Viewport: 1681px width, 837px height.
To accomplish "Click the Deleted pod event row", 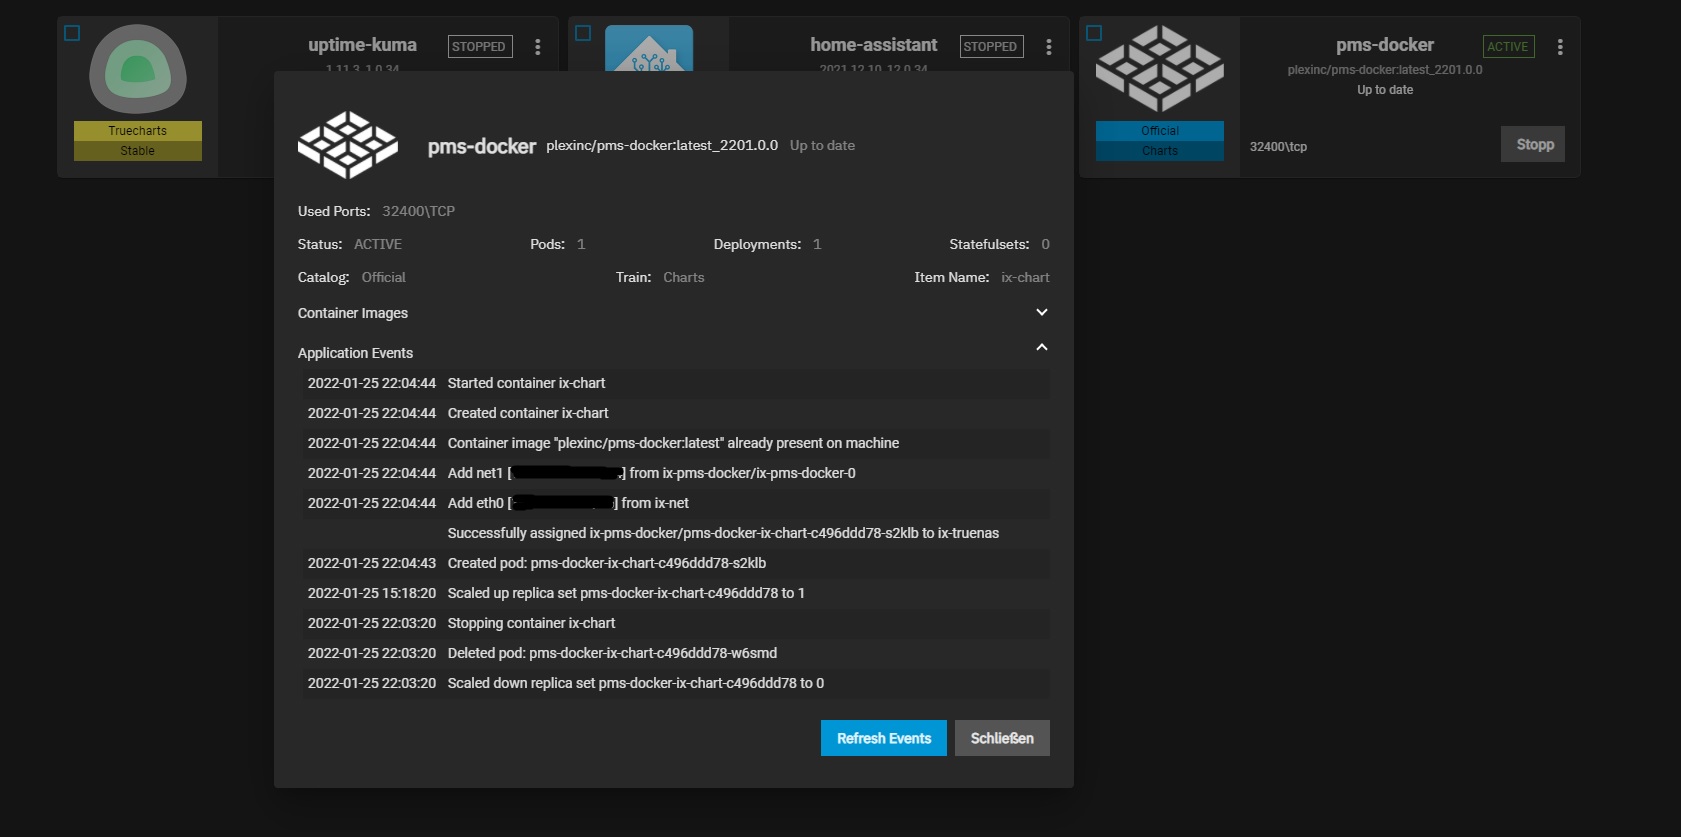I will [x=676, y=653].
